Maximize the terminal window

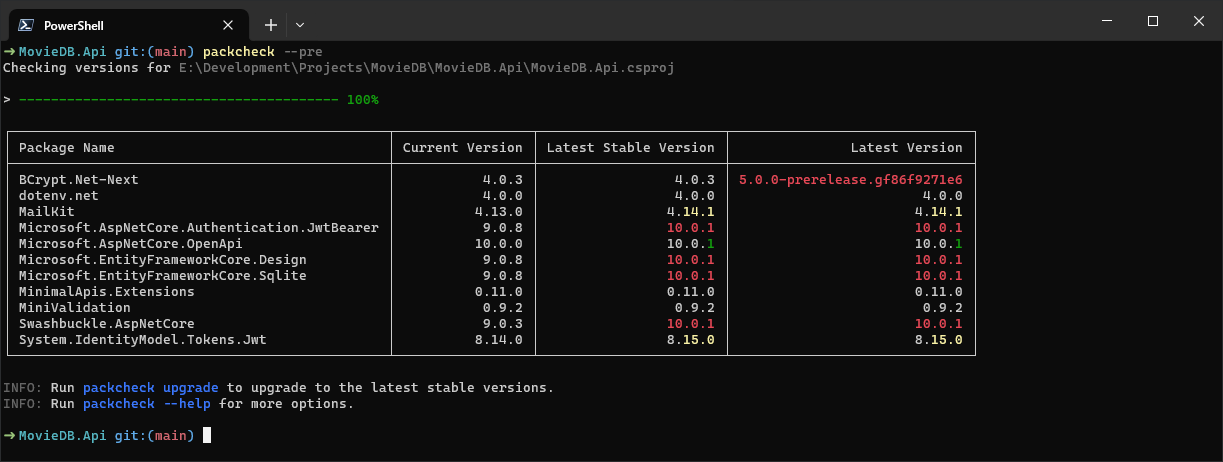[x=1153, y=21]
